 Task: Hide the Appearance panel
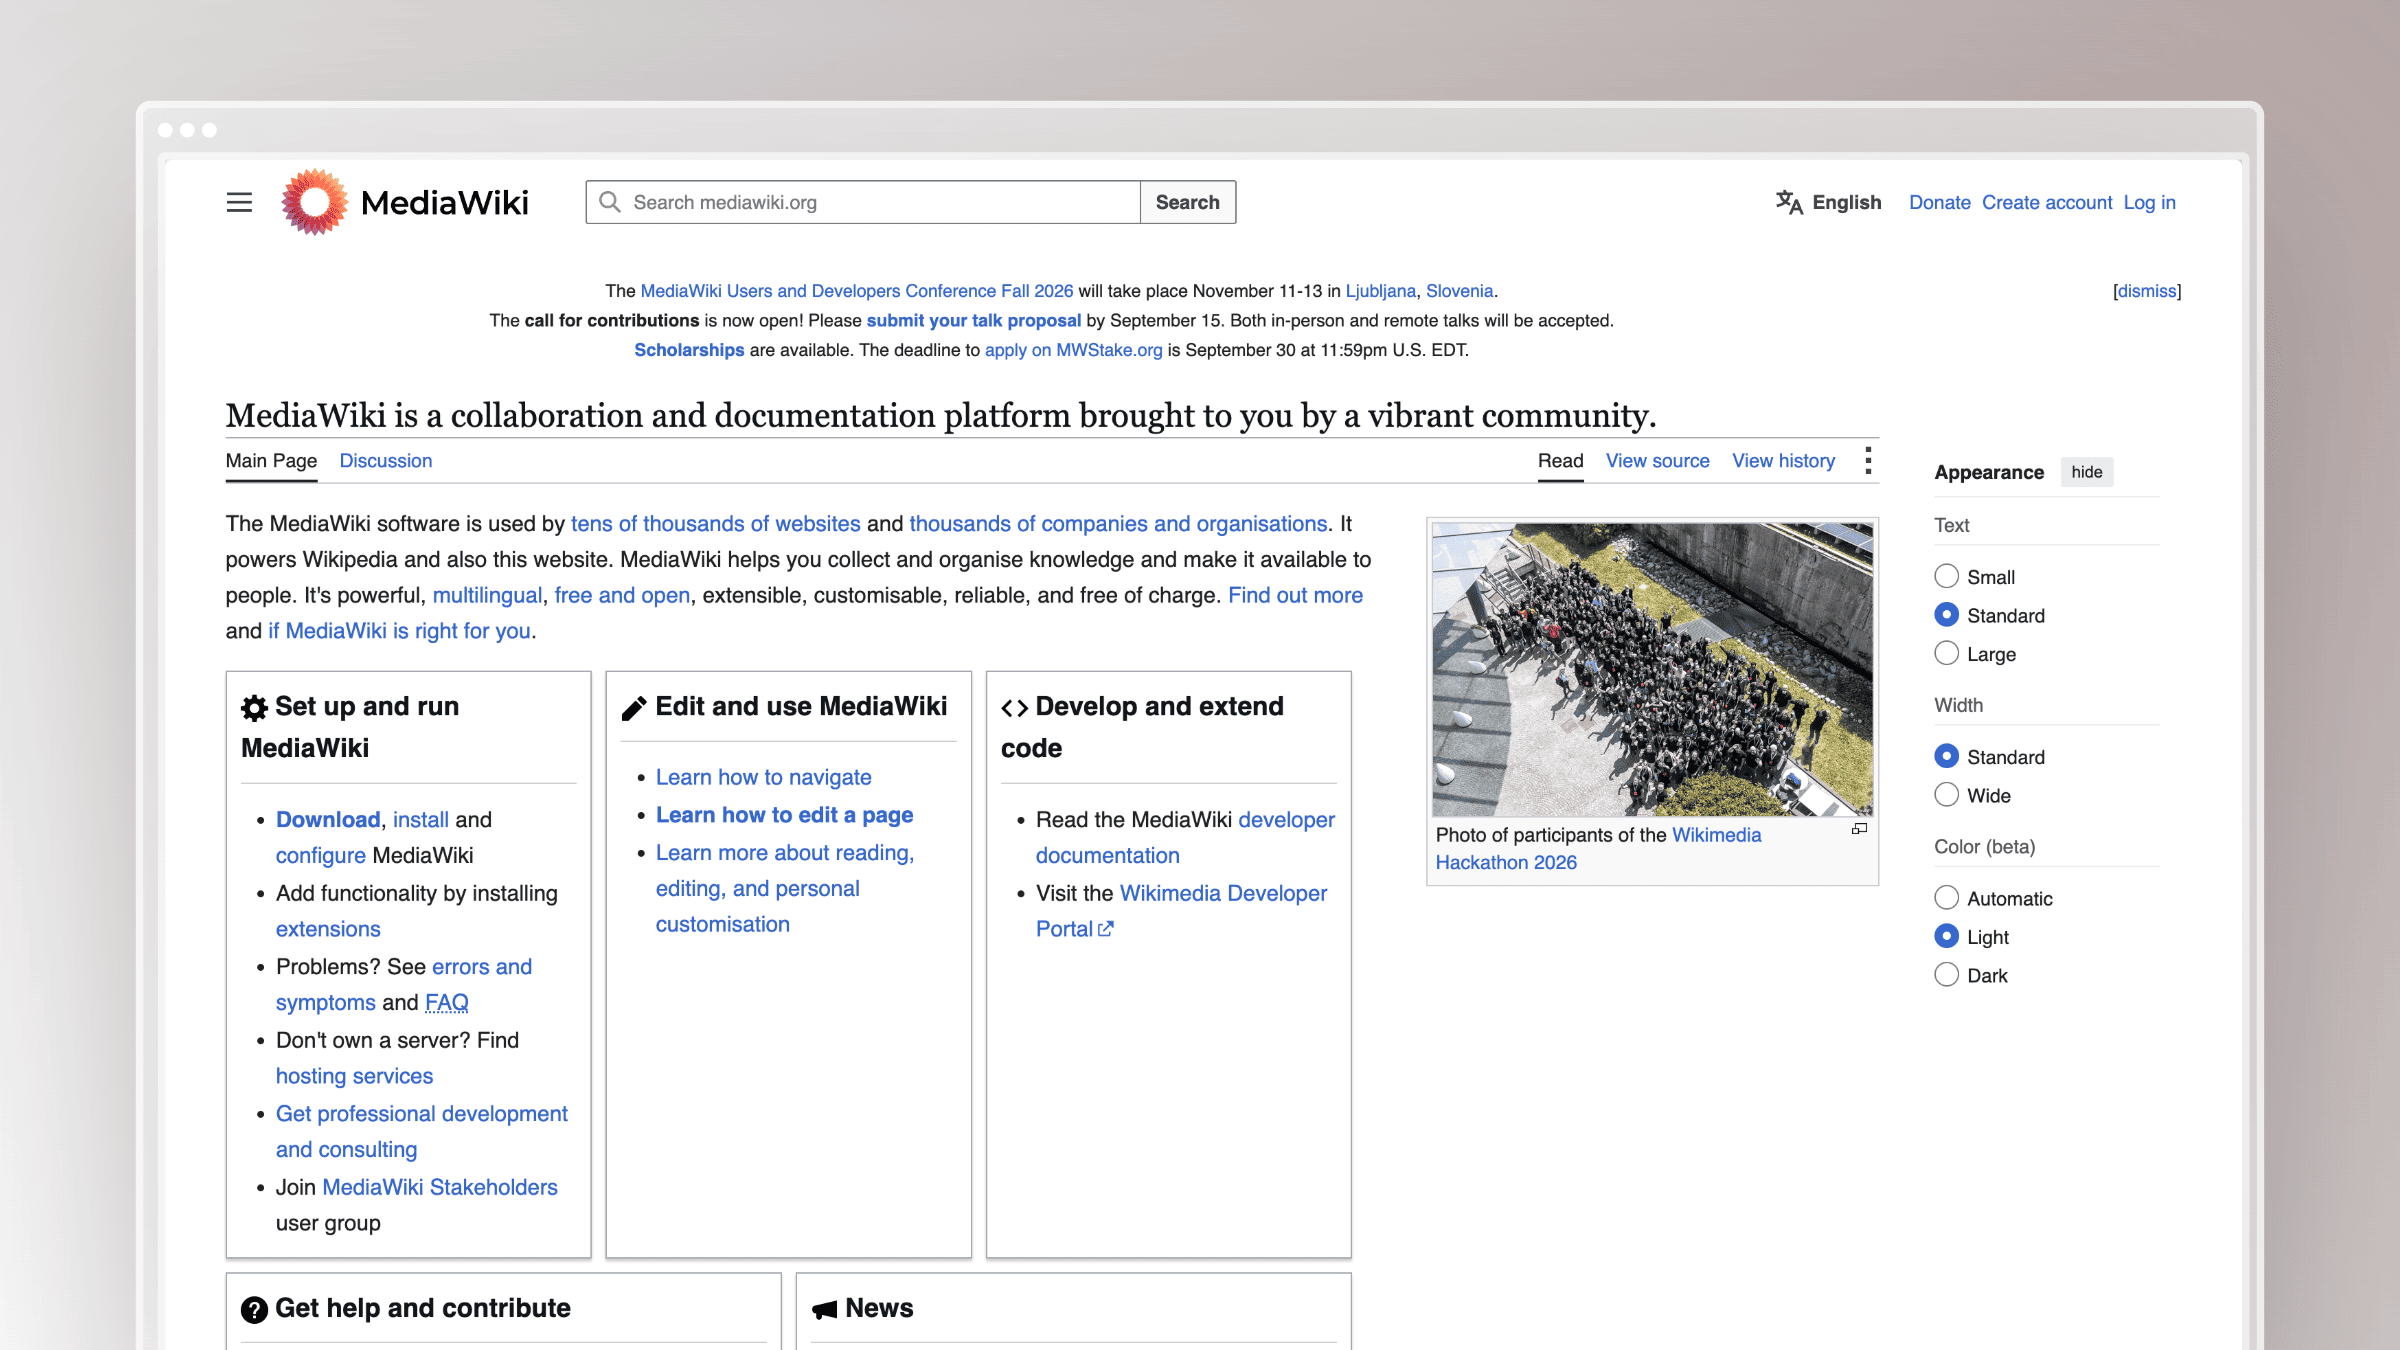(x=2086, y=472)
